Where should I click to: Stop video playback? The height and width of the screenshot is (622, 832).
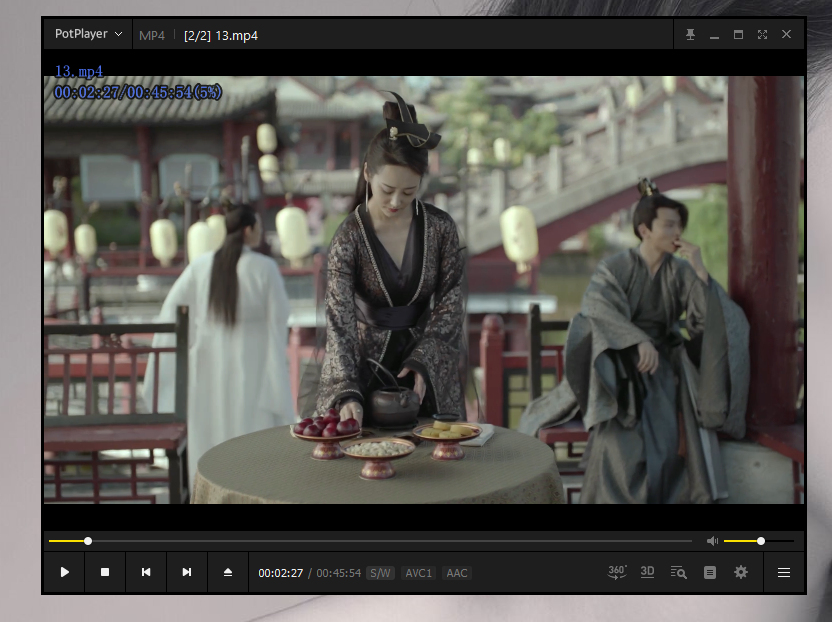(105, 572)
